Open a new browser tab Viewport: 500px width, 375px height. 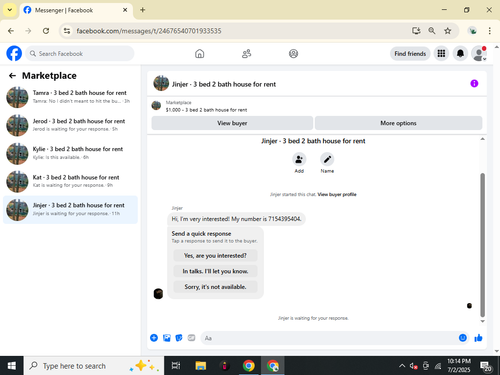click(x=143, y=10)
